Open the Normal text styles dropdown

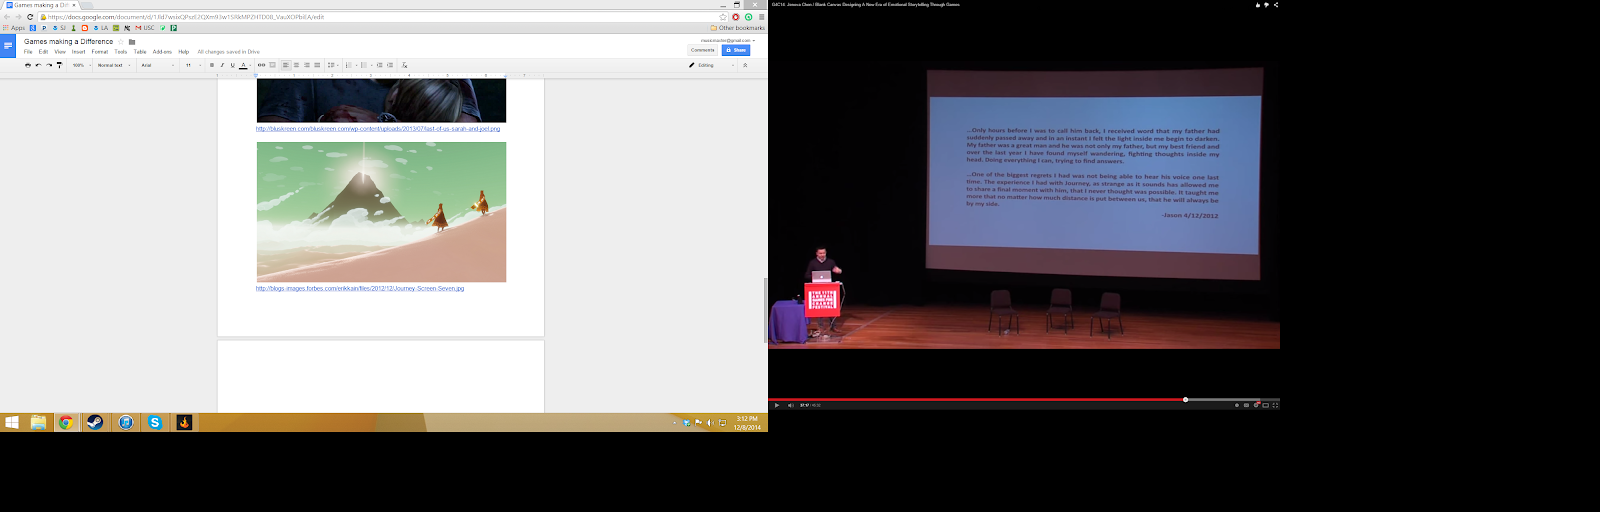coord(114,65)
